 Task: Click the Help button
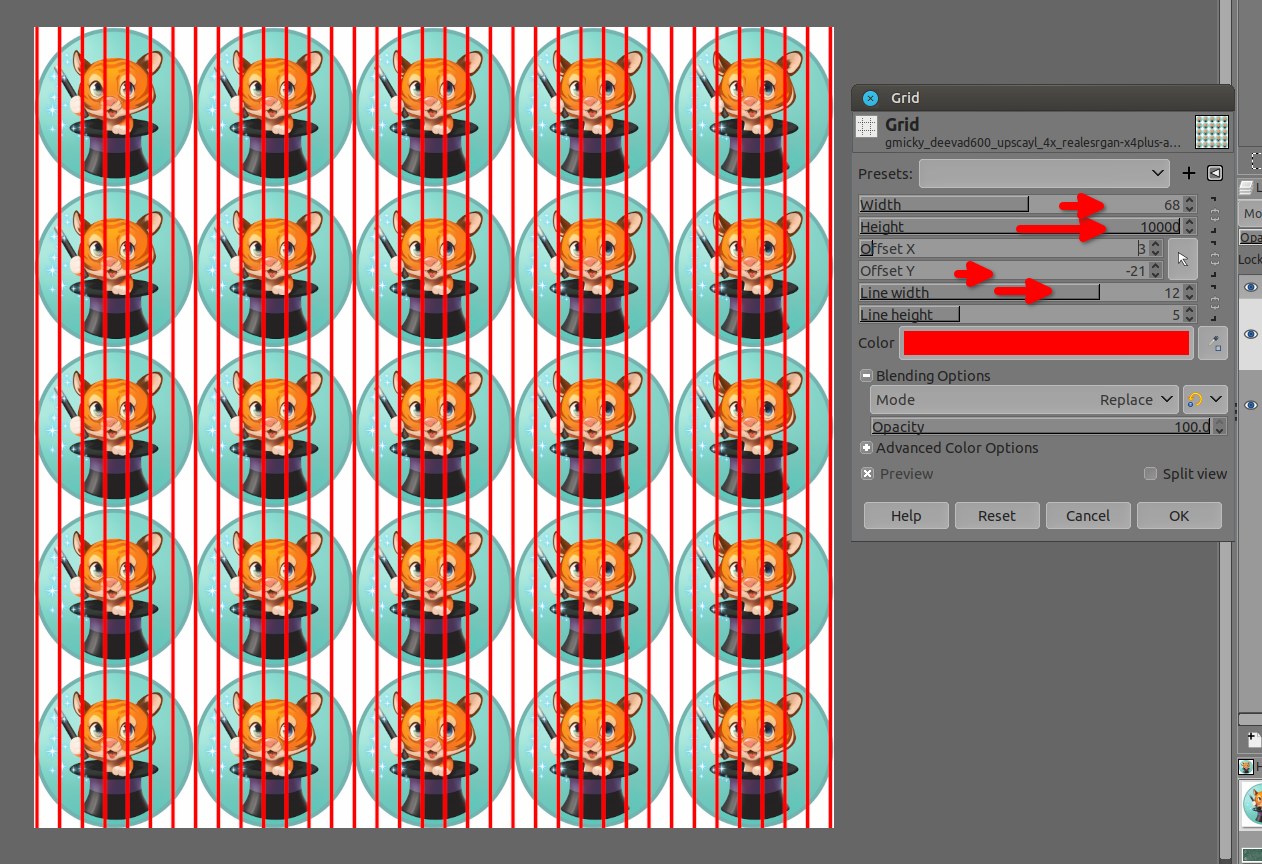(x=906, y=516)
